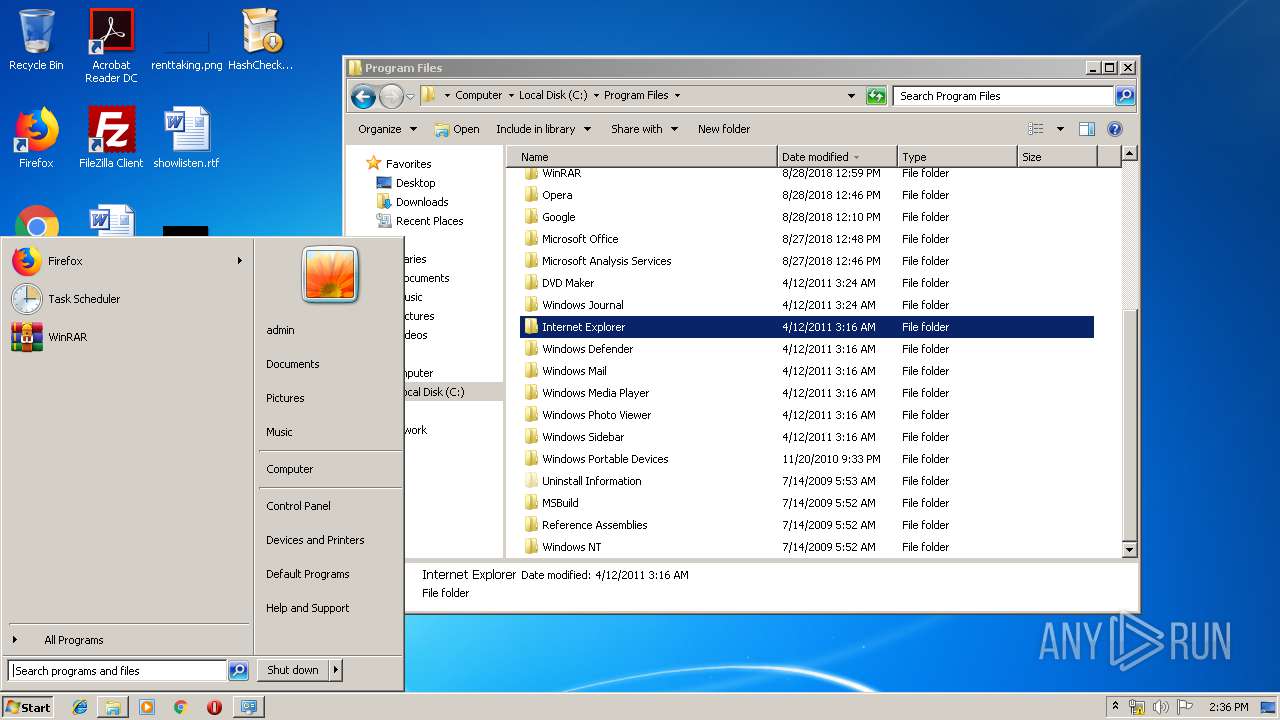
Task: Open Default Programs entry
Action: click(x=307, y=574)
